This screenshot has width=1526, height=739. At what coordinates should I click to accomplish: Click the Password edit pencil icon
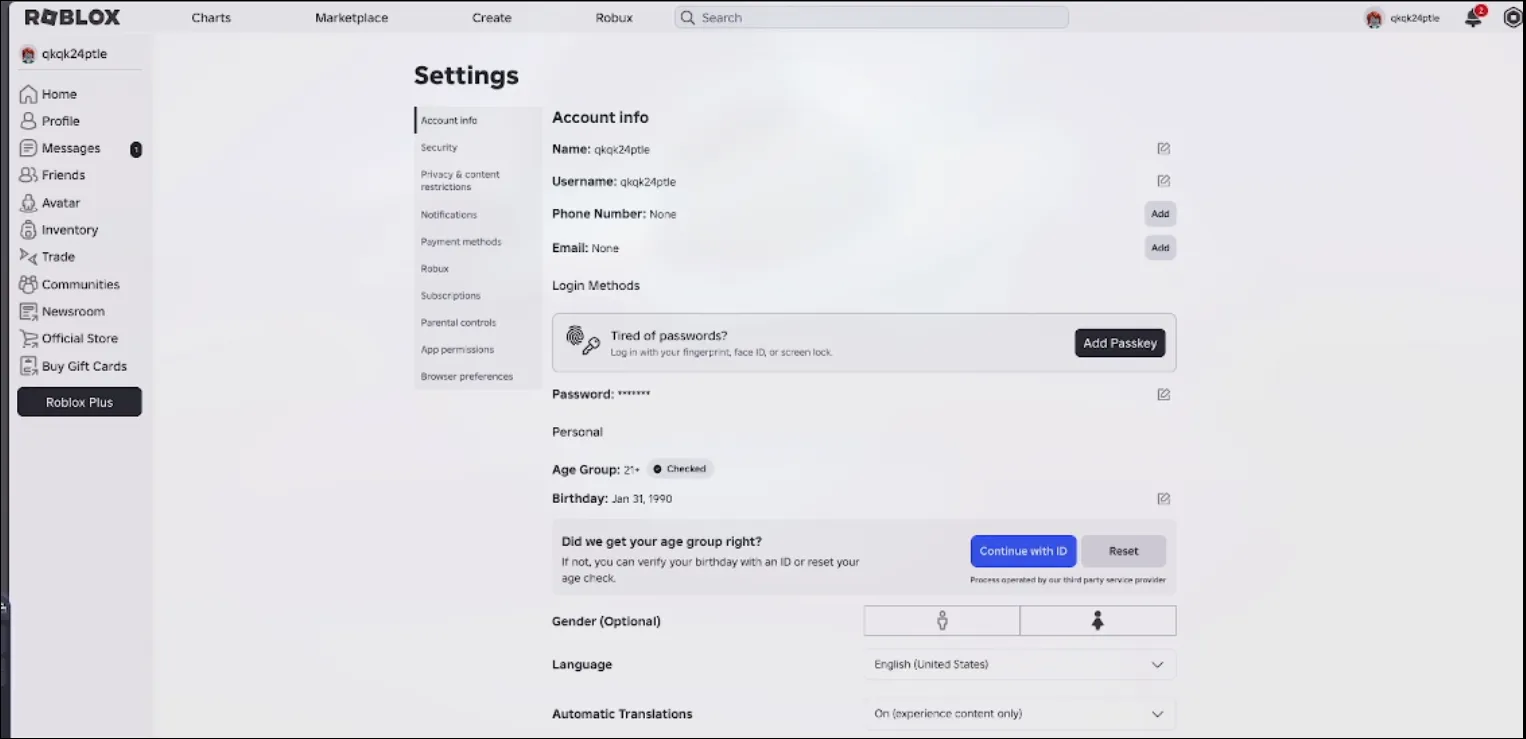tap(1163, 395)
